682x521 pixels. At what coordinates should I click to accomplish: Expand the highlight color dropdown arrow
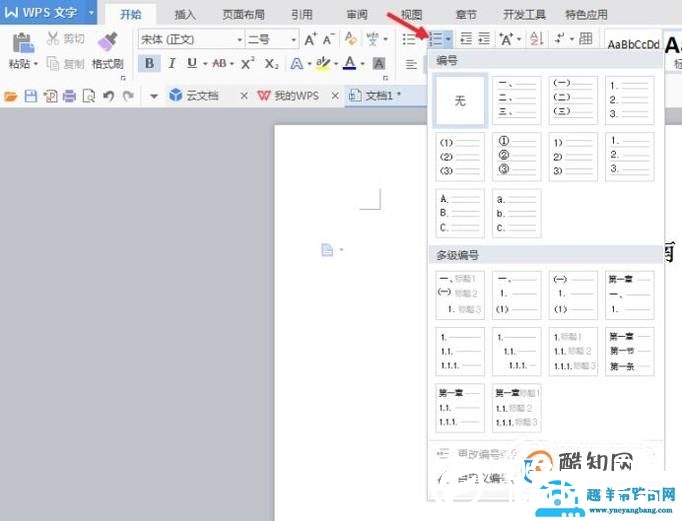coord(336,64)
